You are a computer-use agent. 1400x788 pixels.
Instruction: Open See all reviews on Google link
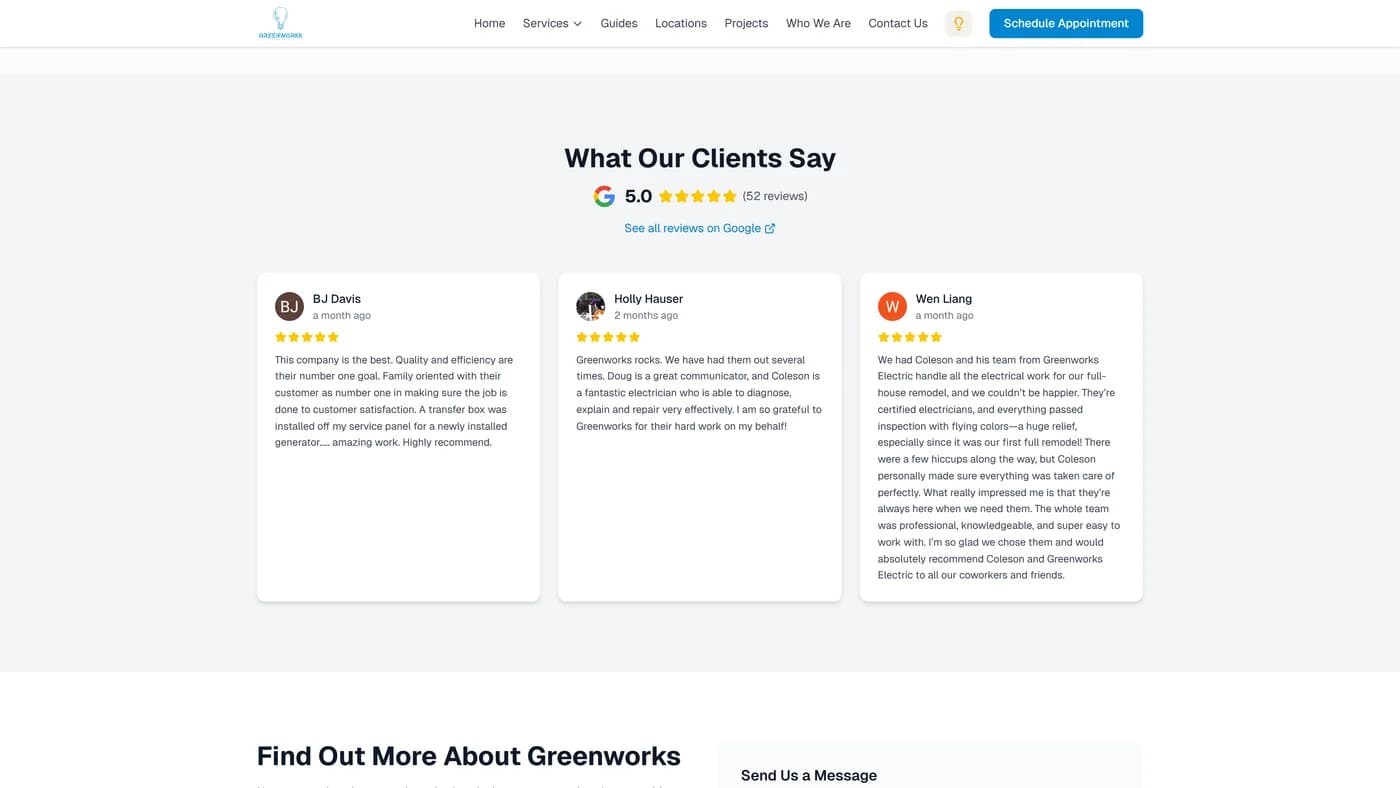point(692,228)
